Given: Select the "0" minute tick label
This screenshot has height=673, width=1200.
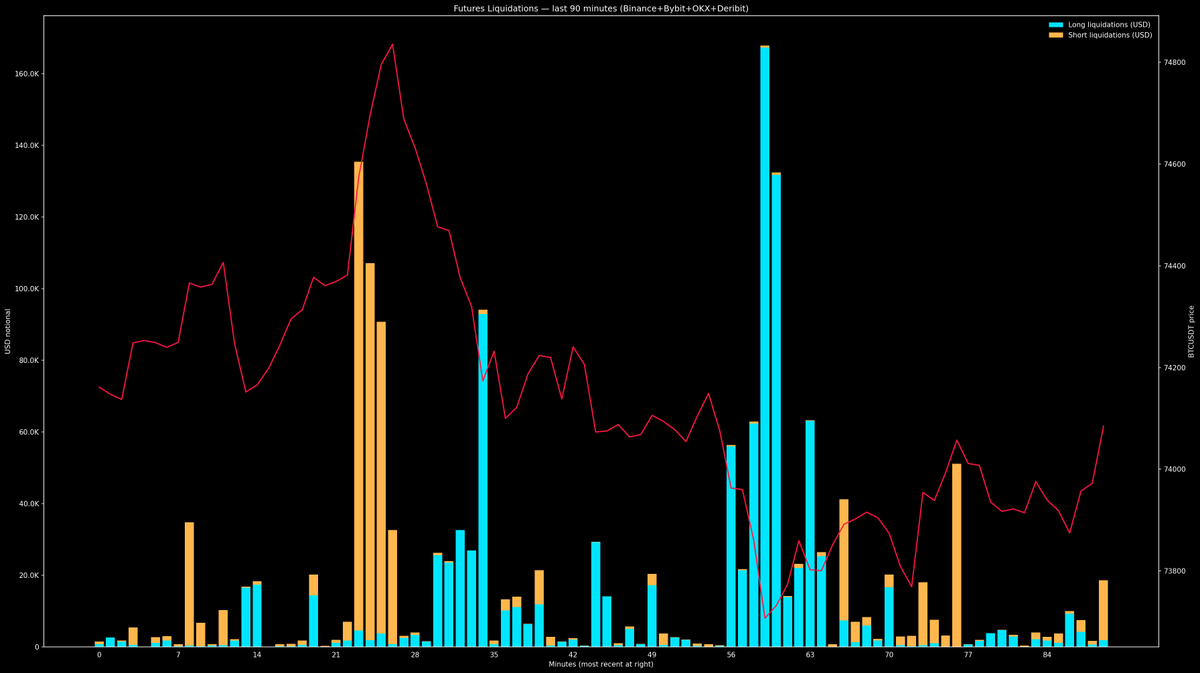Looking at the screenshot, I should (x=99, y=653).
